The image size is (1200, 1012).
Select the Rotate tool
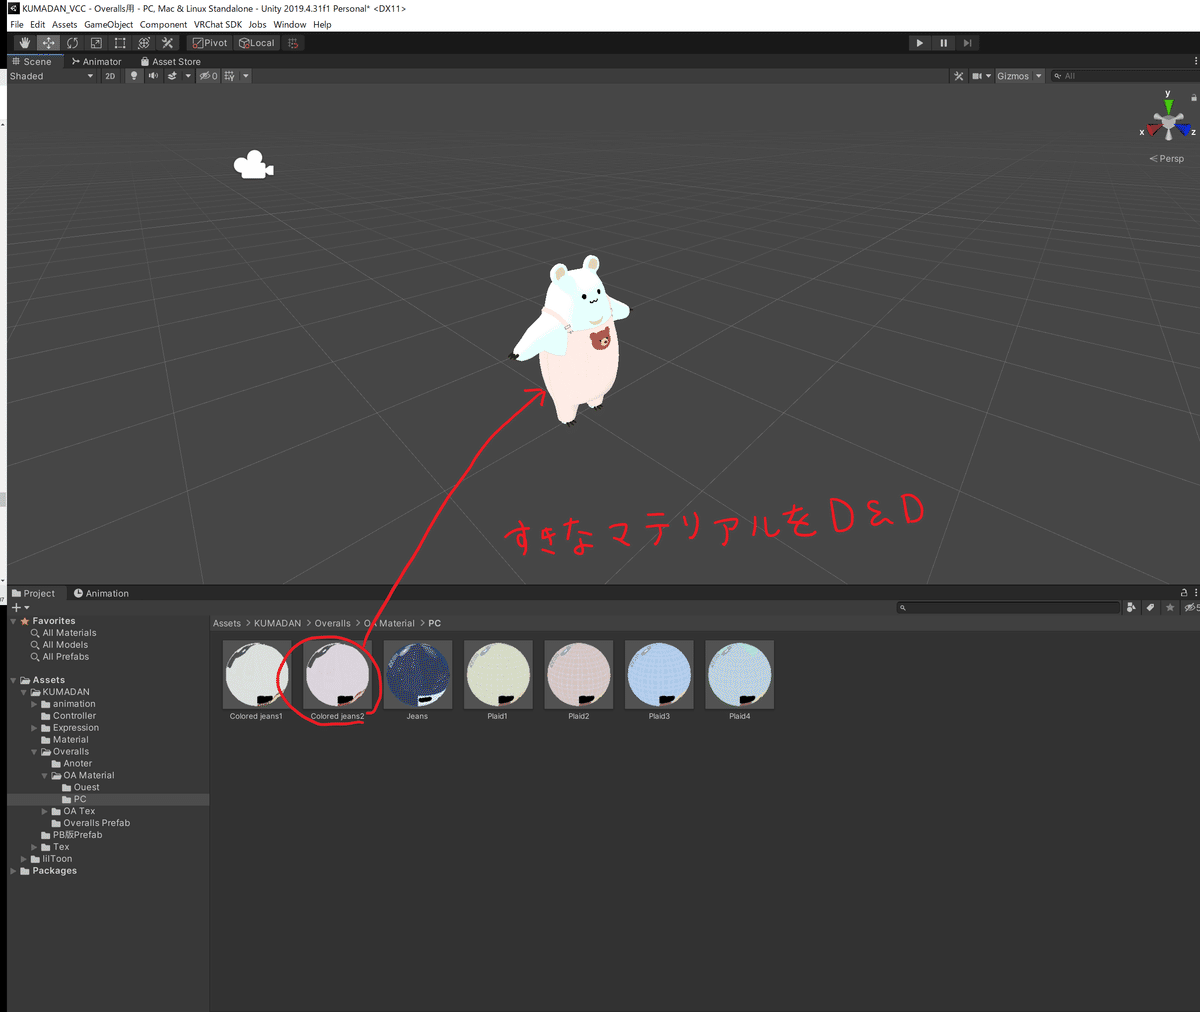pos(72,43)
